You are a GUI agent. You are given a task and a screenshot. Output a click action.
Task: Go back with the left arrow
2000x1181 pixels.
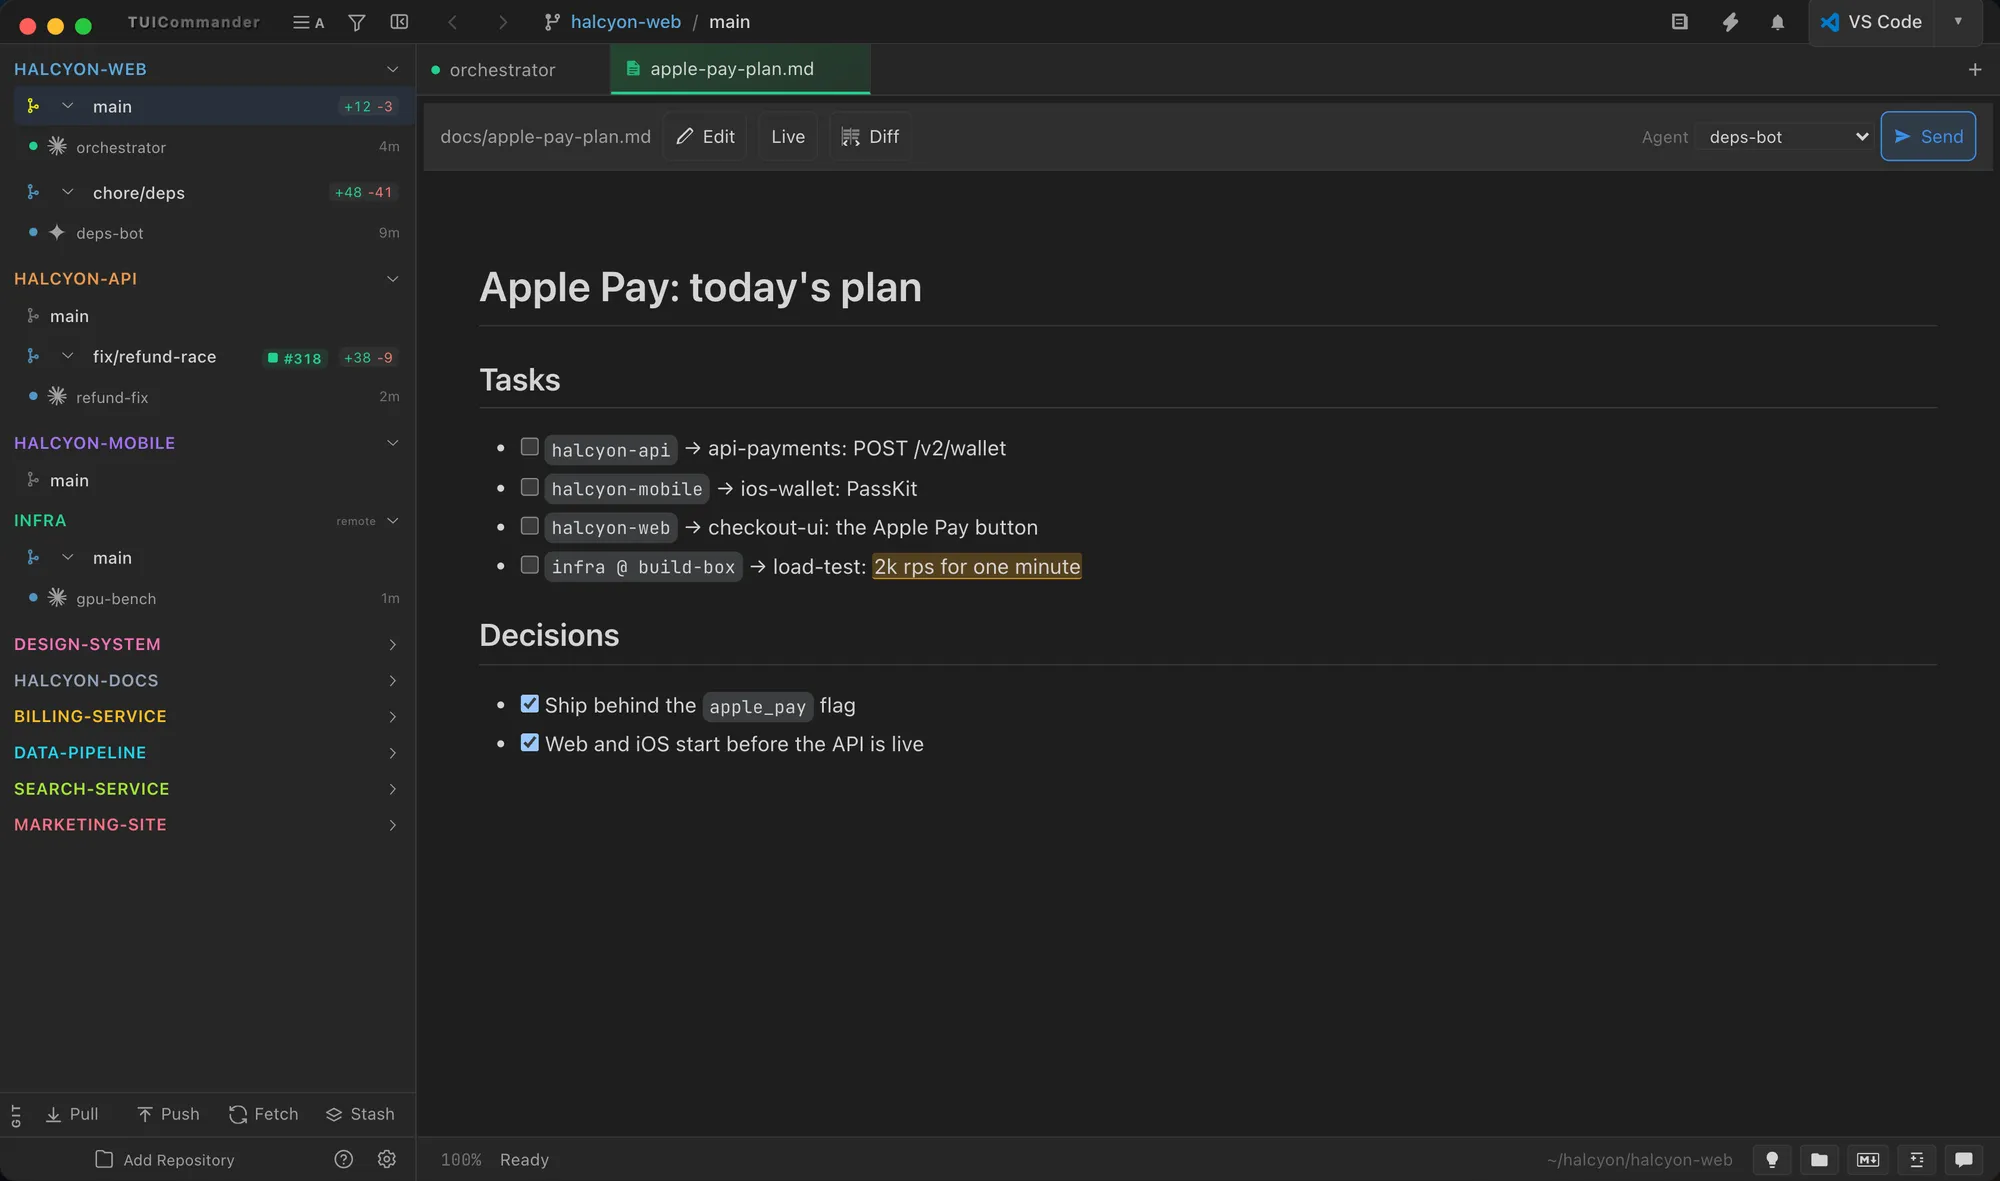452,22
